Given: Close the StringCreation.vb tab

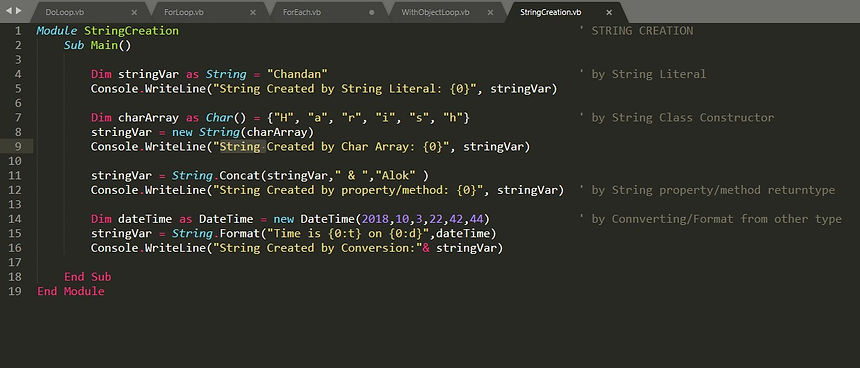Looking at the screenshot, I should (x=609, y=12).
